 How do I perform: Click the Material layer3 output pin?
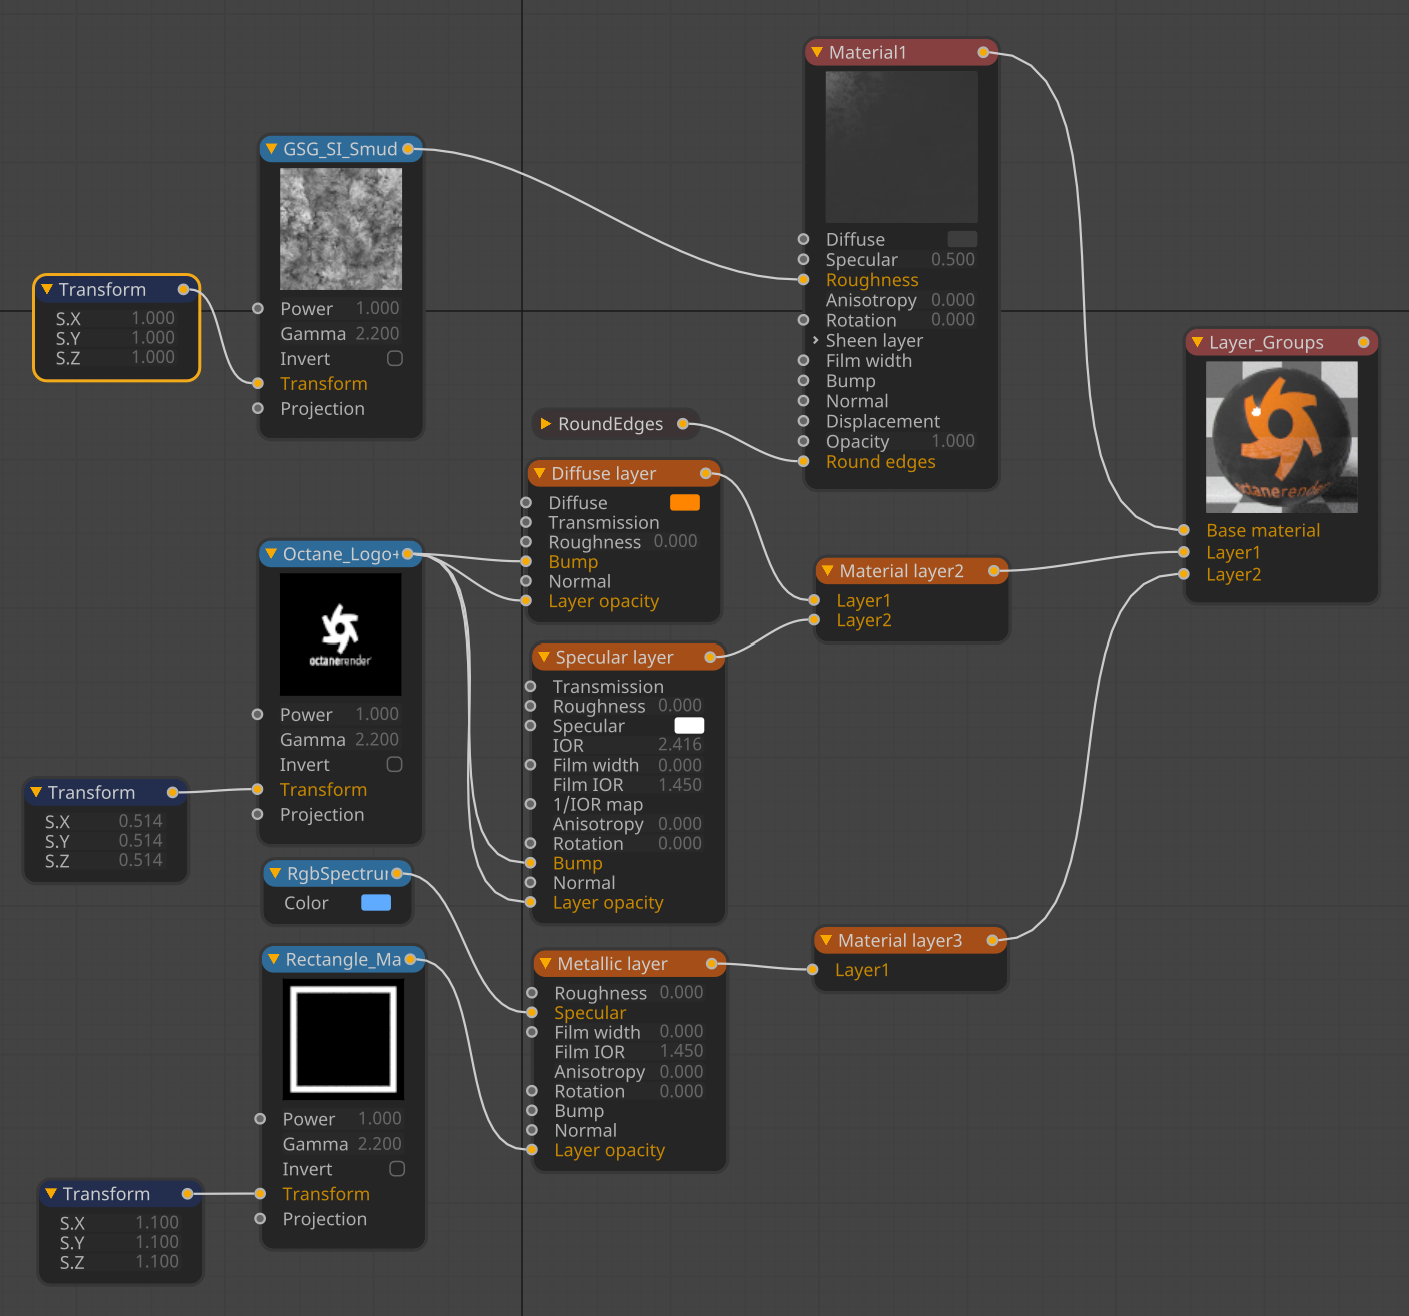coord(993,940)
